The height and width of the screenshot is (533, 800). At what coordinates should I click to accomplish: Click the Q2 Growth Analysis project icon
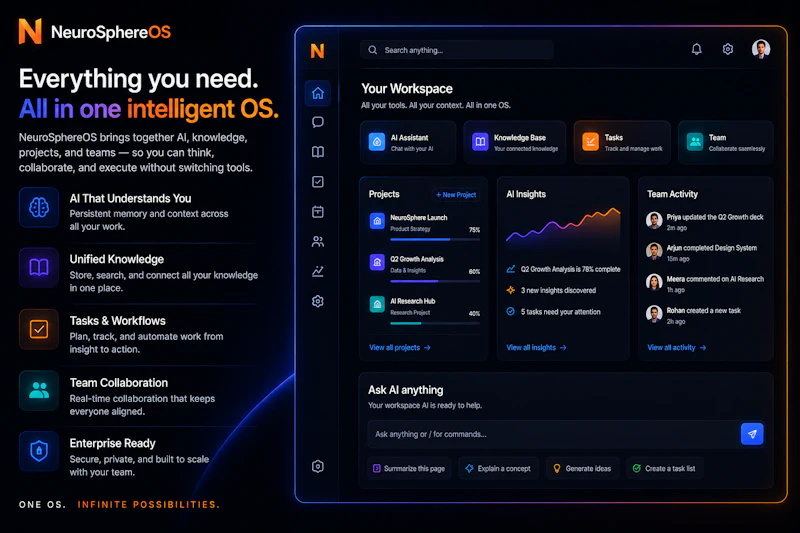point(377,263)
